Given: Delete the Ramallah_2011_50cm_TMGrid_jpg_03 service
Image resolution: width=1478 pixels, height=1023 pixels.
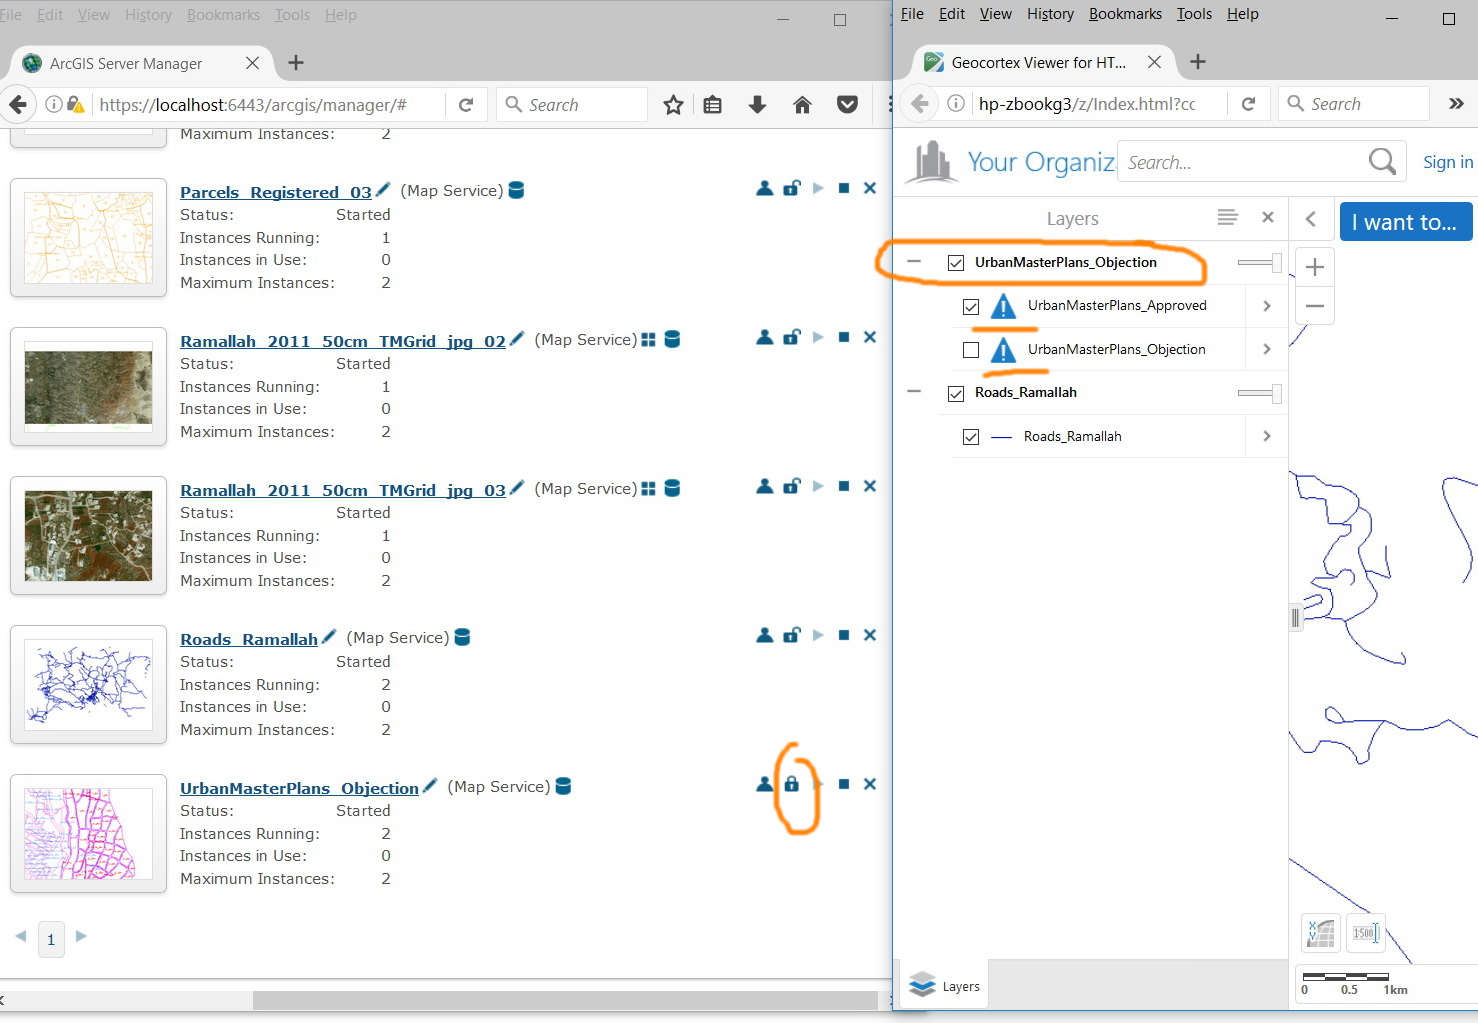Looking at the screenshot, I should click(x=870, y=486).
